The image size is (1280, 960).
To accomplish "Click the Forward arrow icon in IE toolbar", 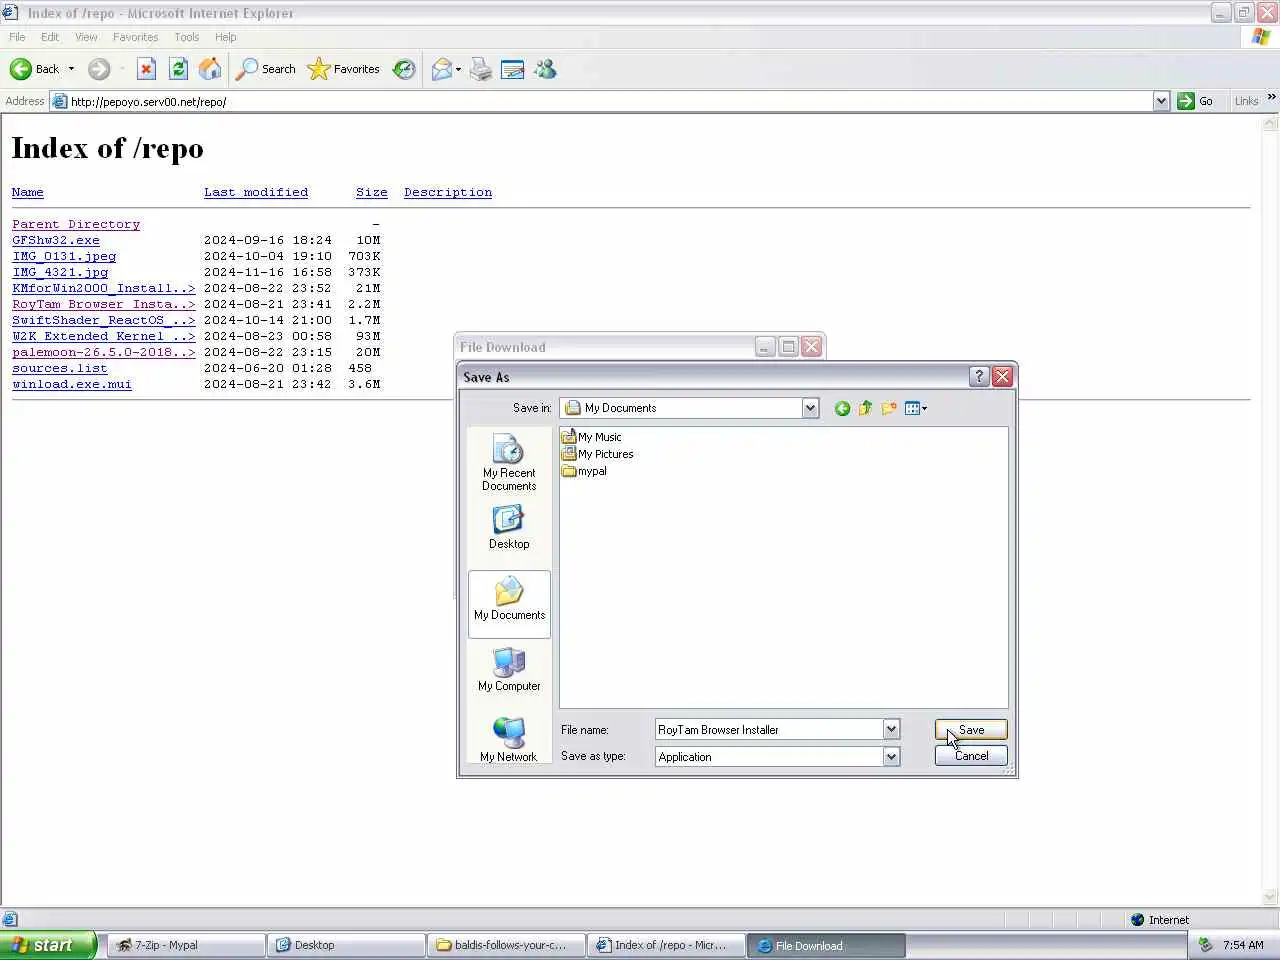I will point(98,69).
